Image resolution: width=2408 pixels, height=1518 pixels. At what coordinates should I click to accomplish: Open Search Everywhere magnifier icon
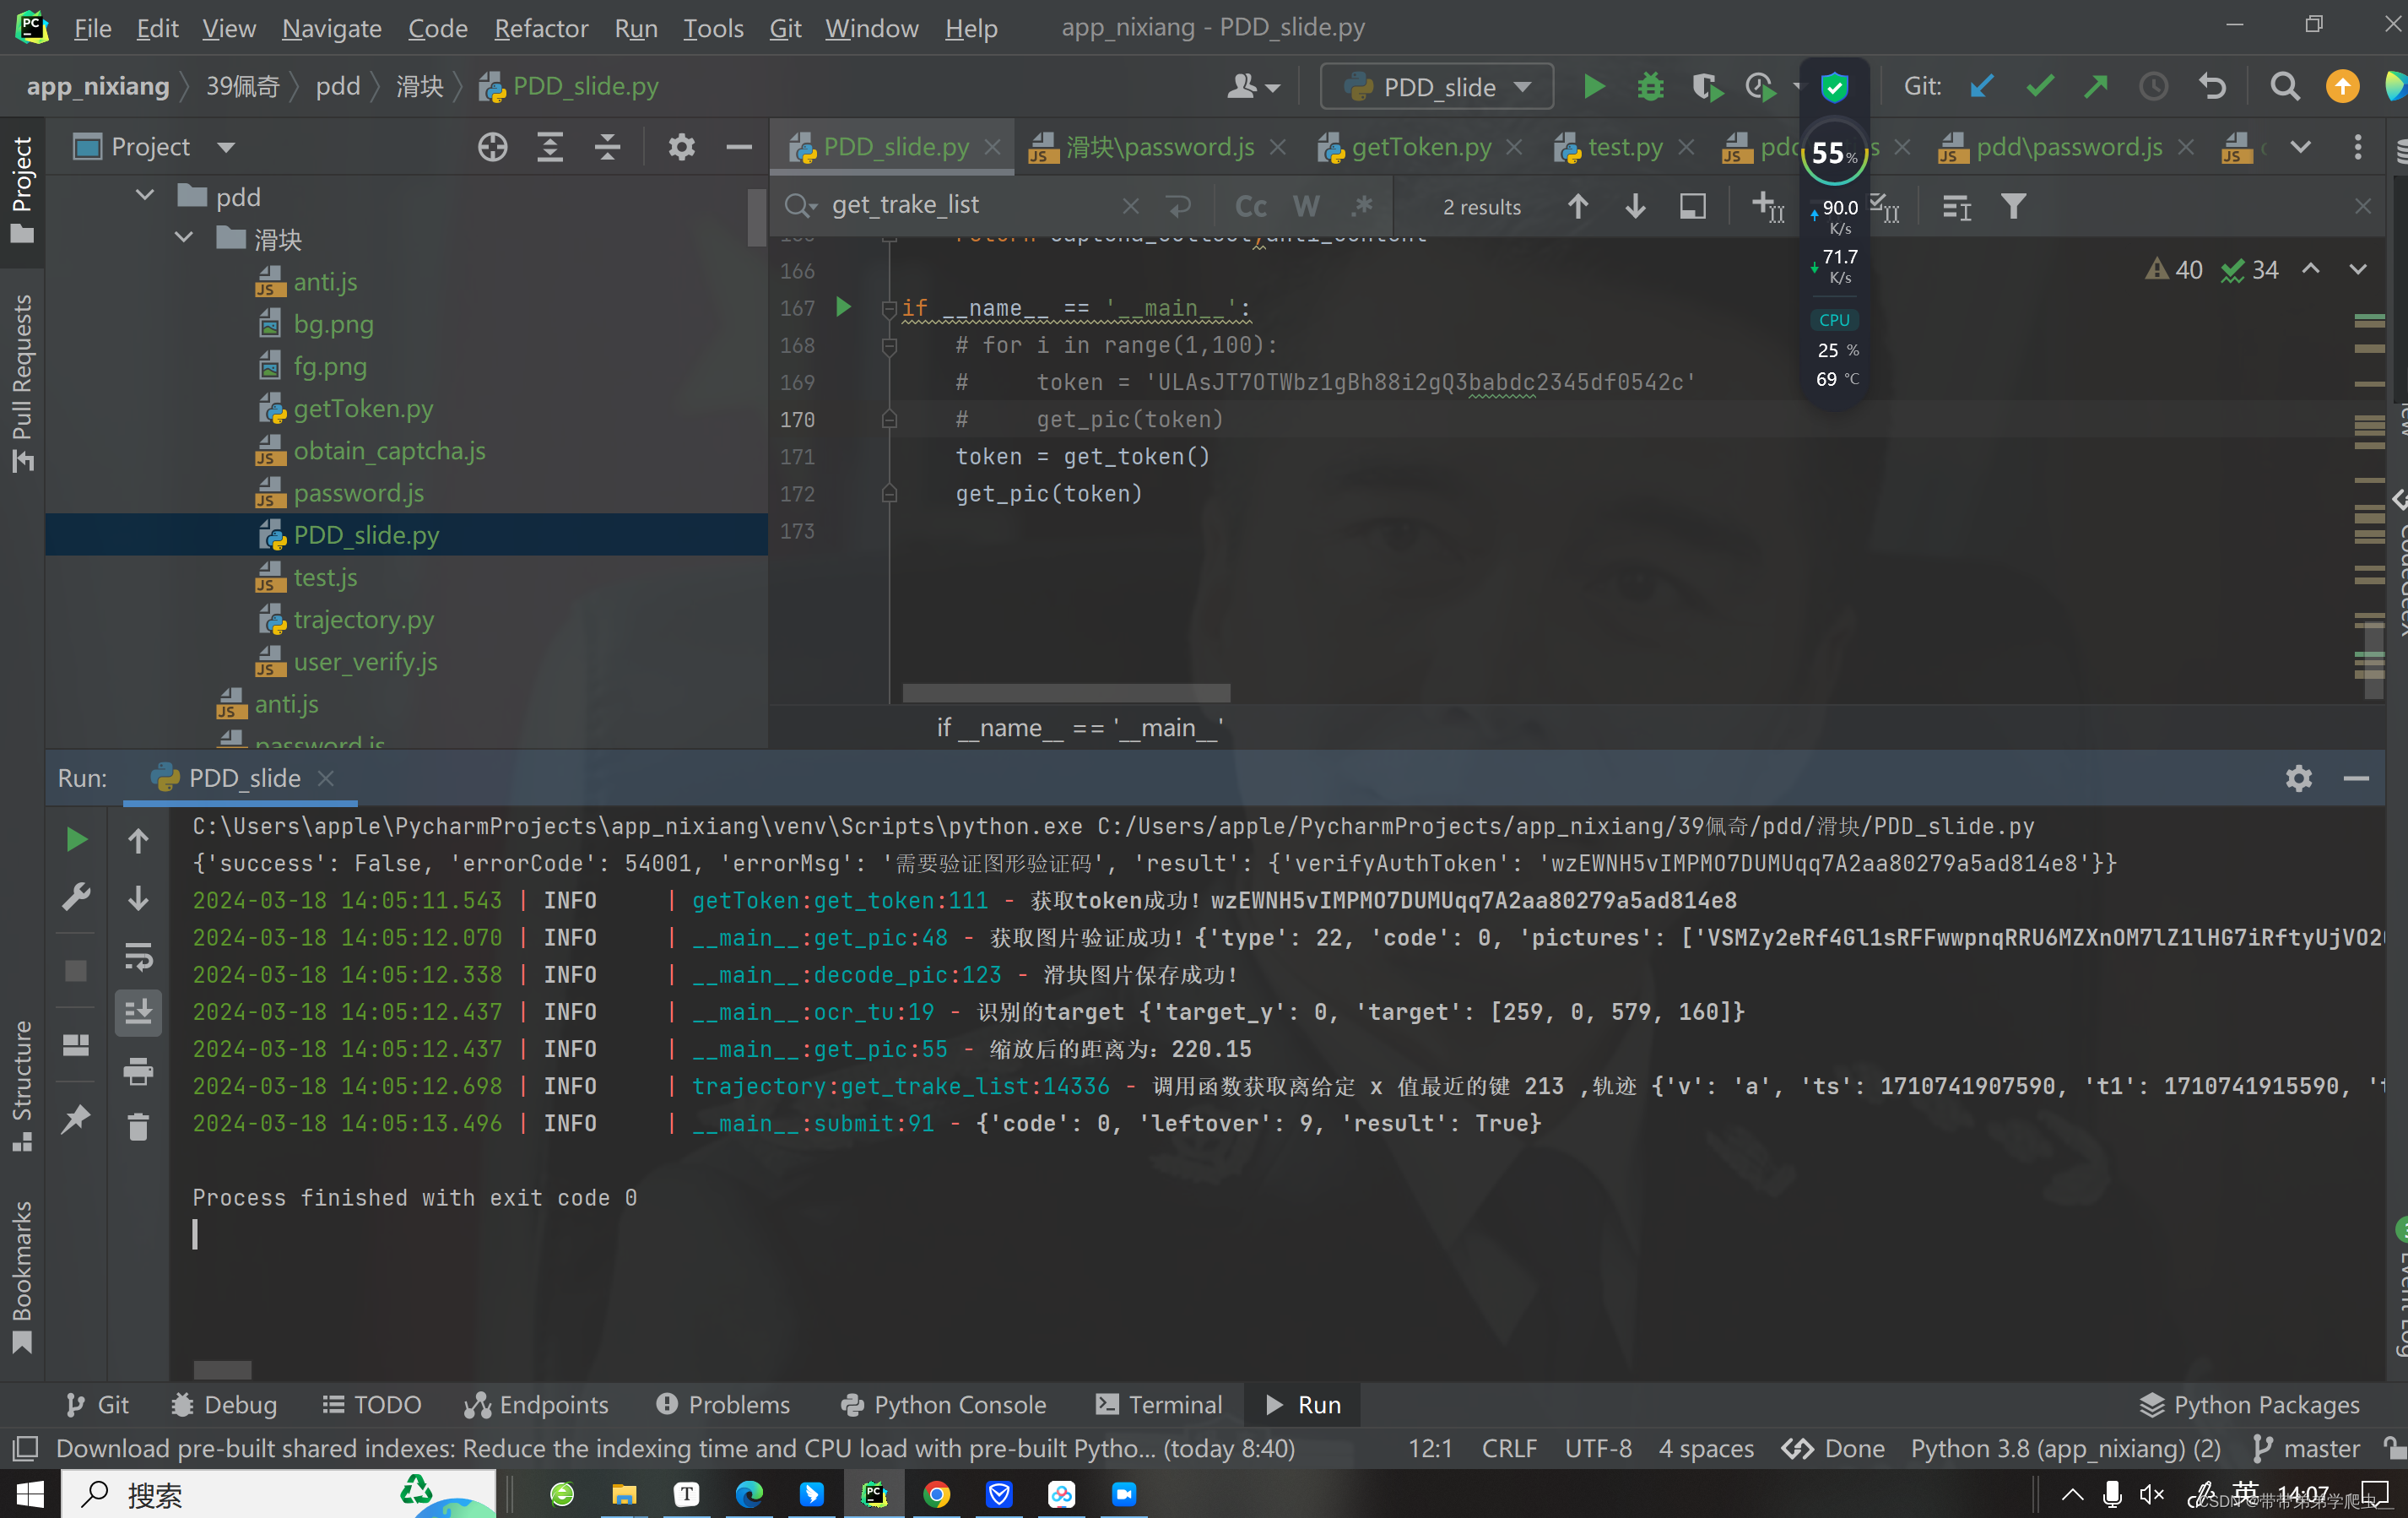click(2284, 87)
